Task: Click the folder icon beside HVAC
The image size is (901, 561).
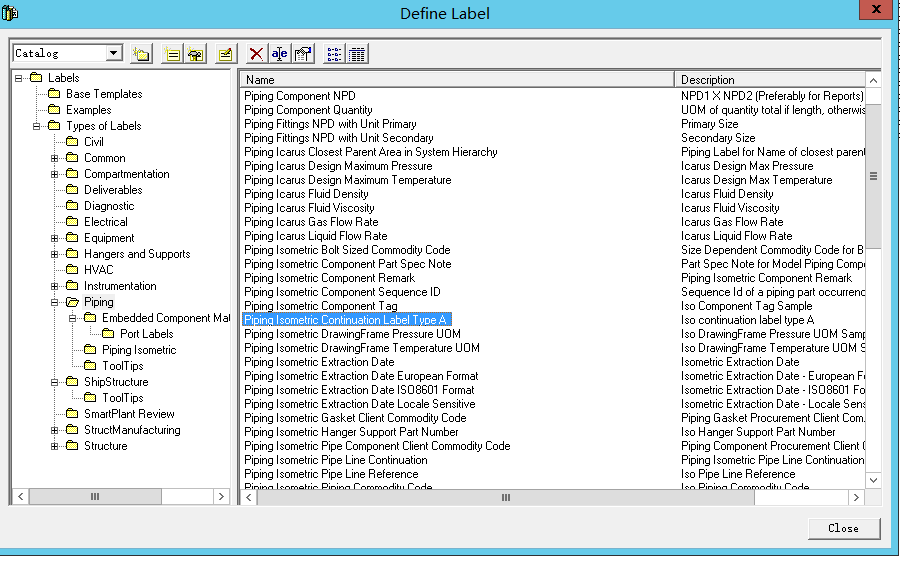Action: tap(72, 270)
